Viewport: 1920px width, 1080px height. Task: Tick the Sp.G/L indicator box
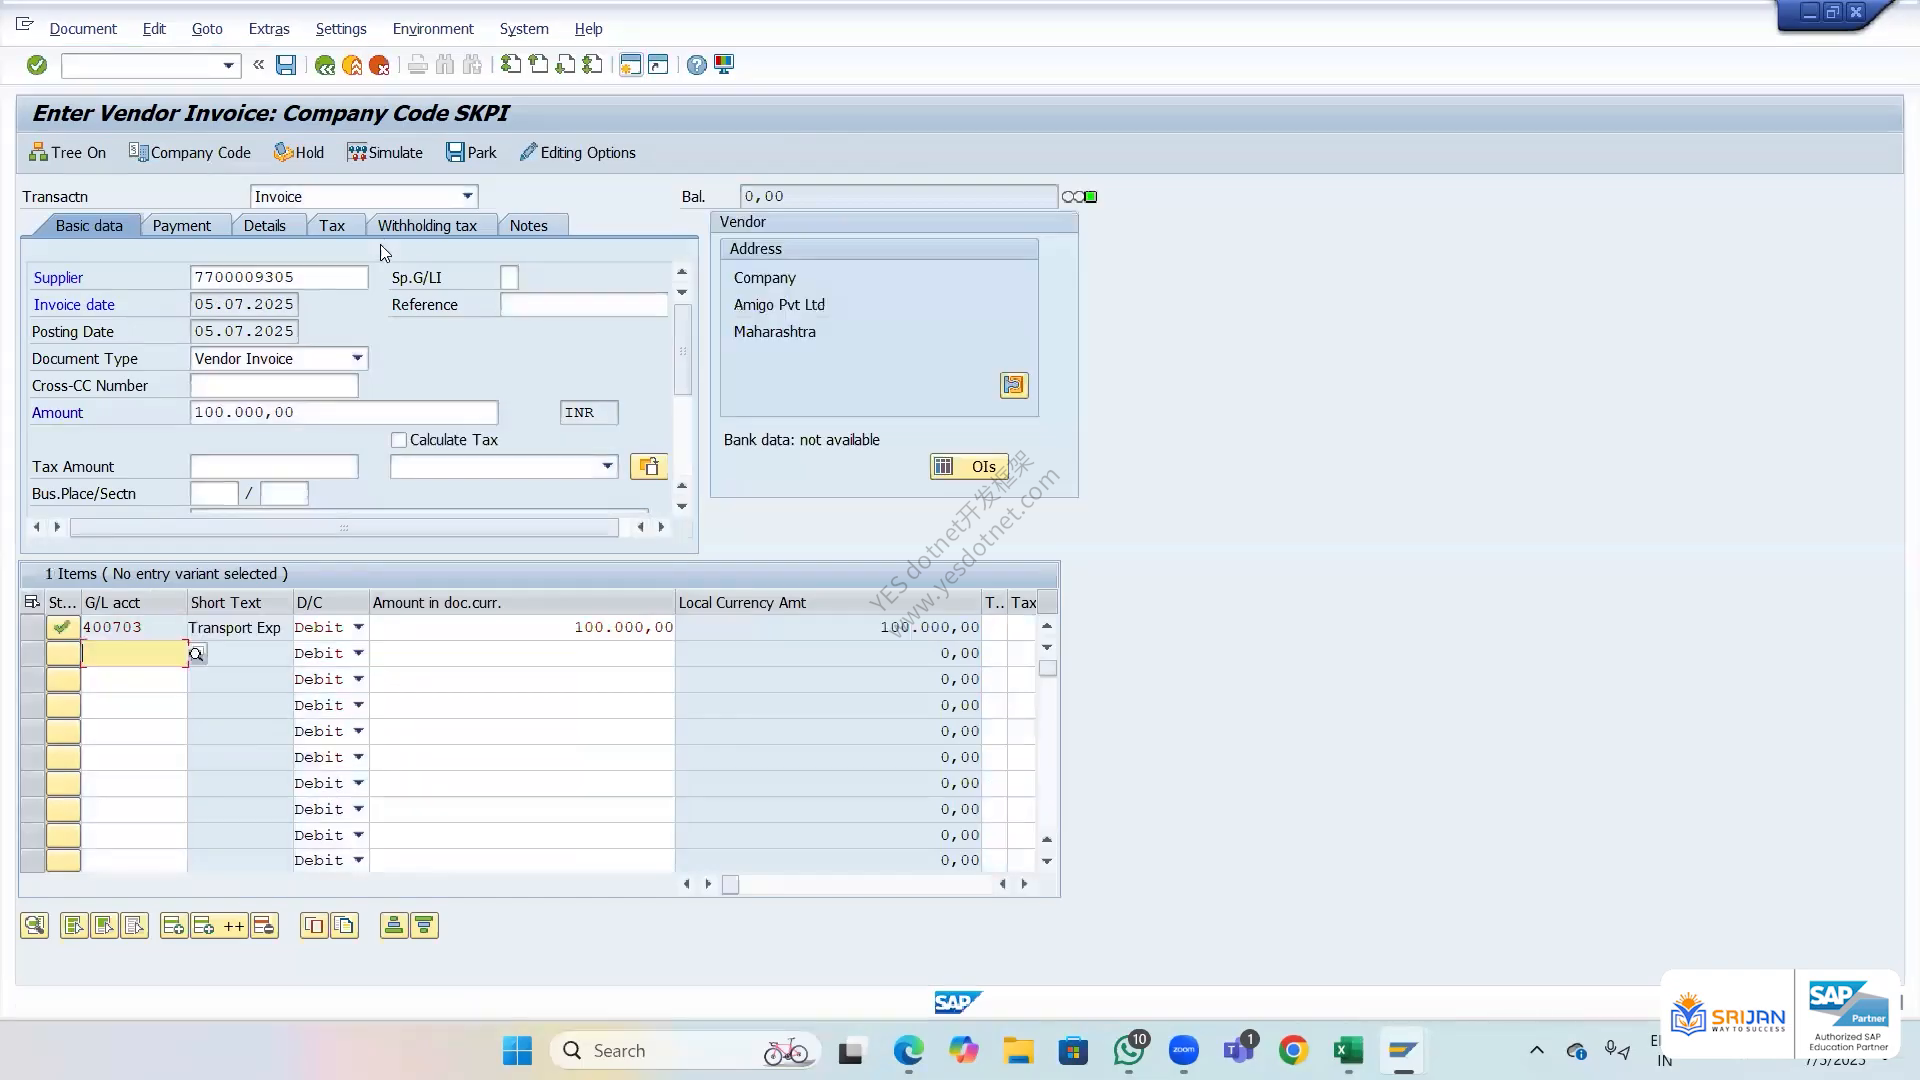click(x=510, y=278)
